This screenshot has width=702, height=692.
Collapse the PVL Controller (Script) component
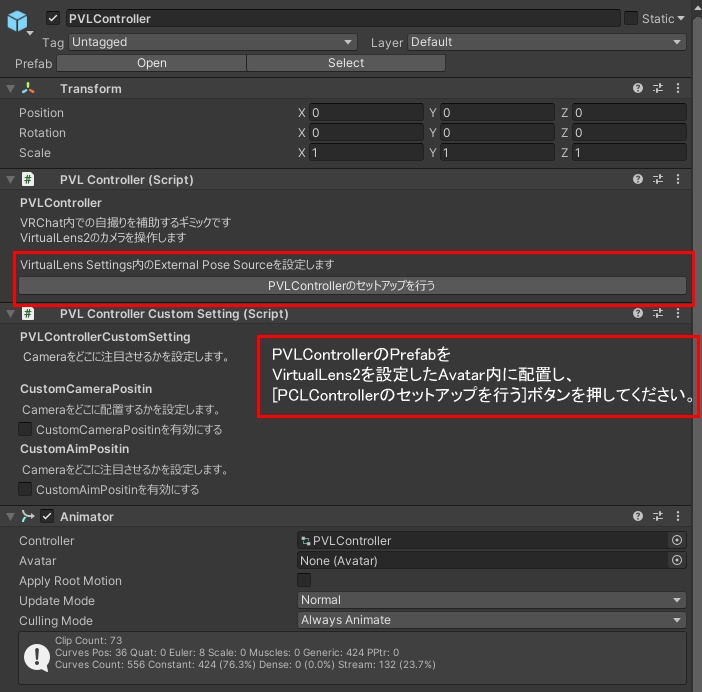point(10,180)
